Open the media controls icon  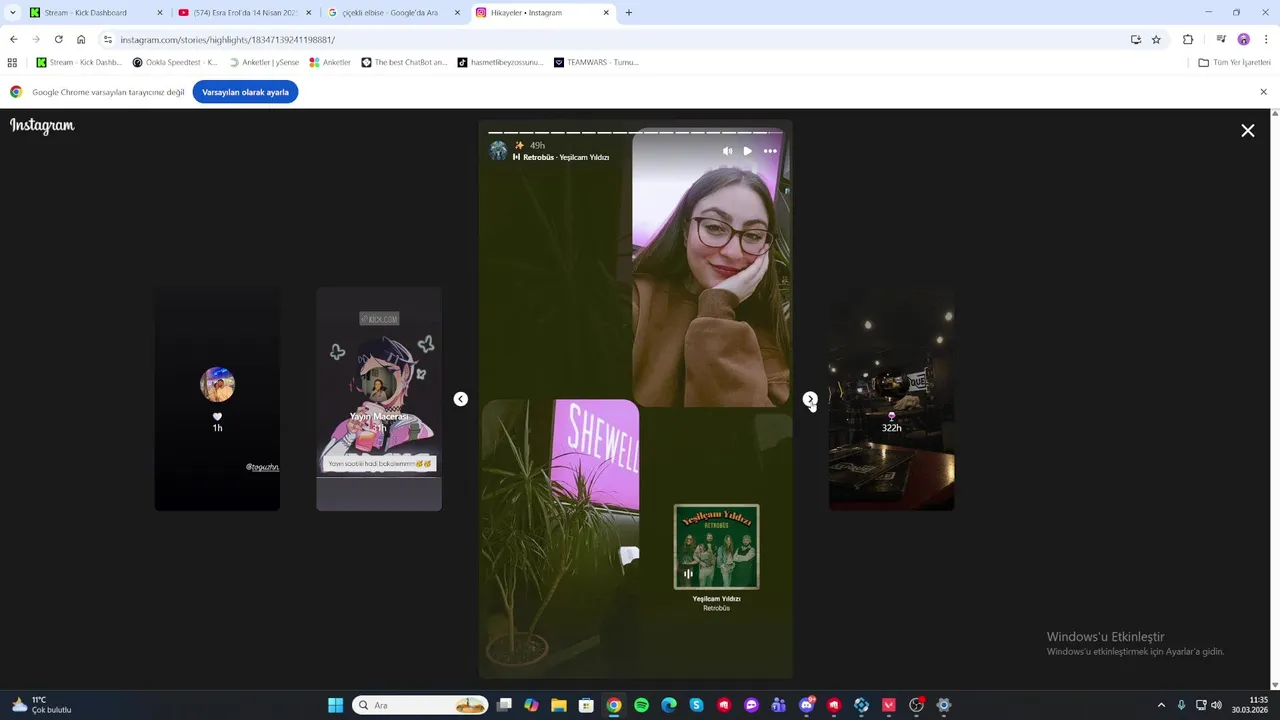[1221, 40]
